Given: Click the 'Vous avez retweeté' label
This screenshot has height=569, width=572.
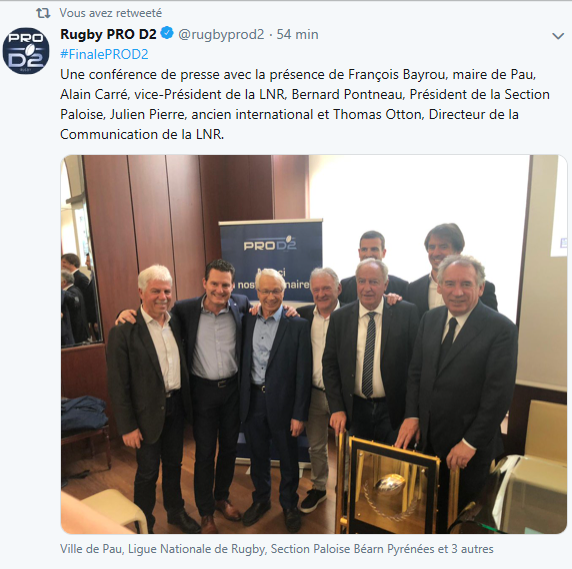Looking at the screenshot, I should point(111,13).
